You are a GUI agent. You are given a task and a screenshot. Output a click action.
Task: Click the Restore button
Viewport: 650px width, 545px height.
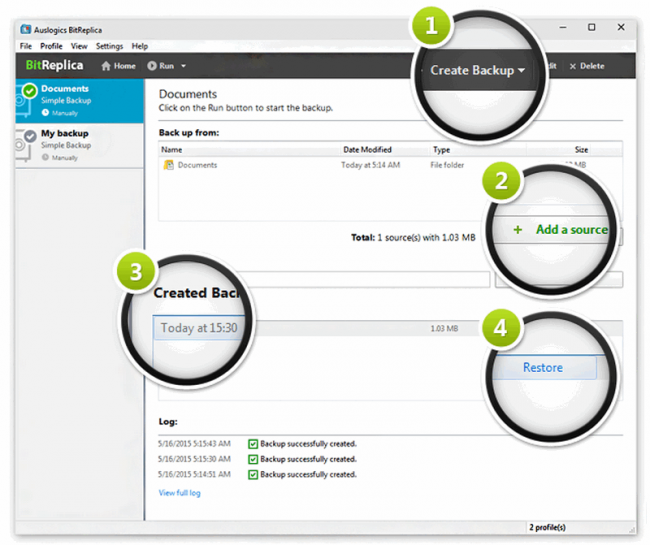point(543,367)
